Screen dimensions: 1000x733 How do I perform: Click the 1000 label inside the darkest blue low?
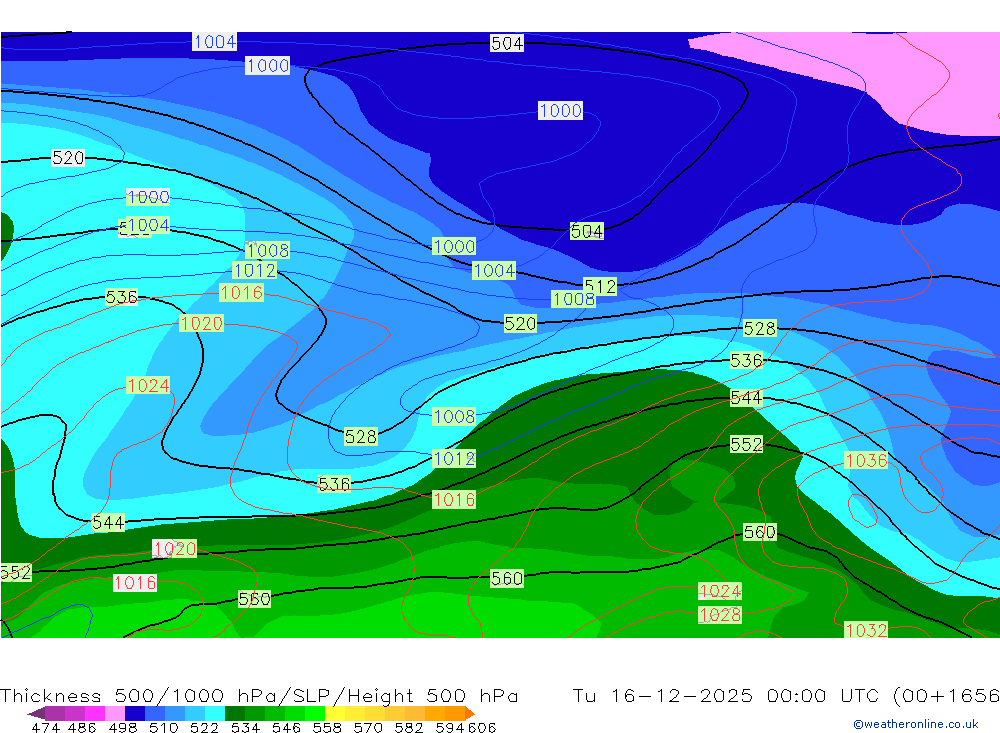tap(561, 110)
